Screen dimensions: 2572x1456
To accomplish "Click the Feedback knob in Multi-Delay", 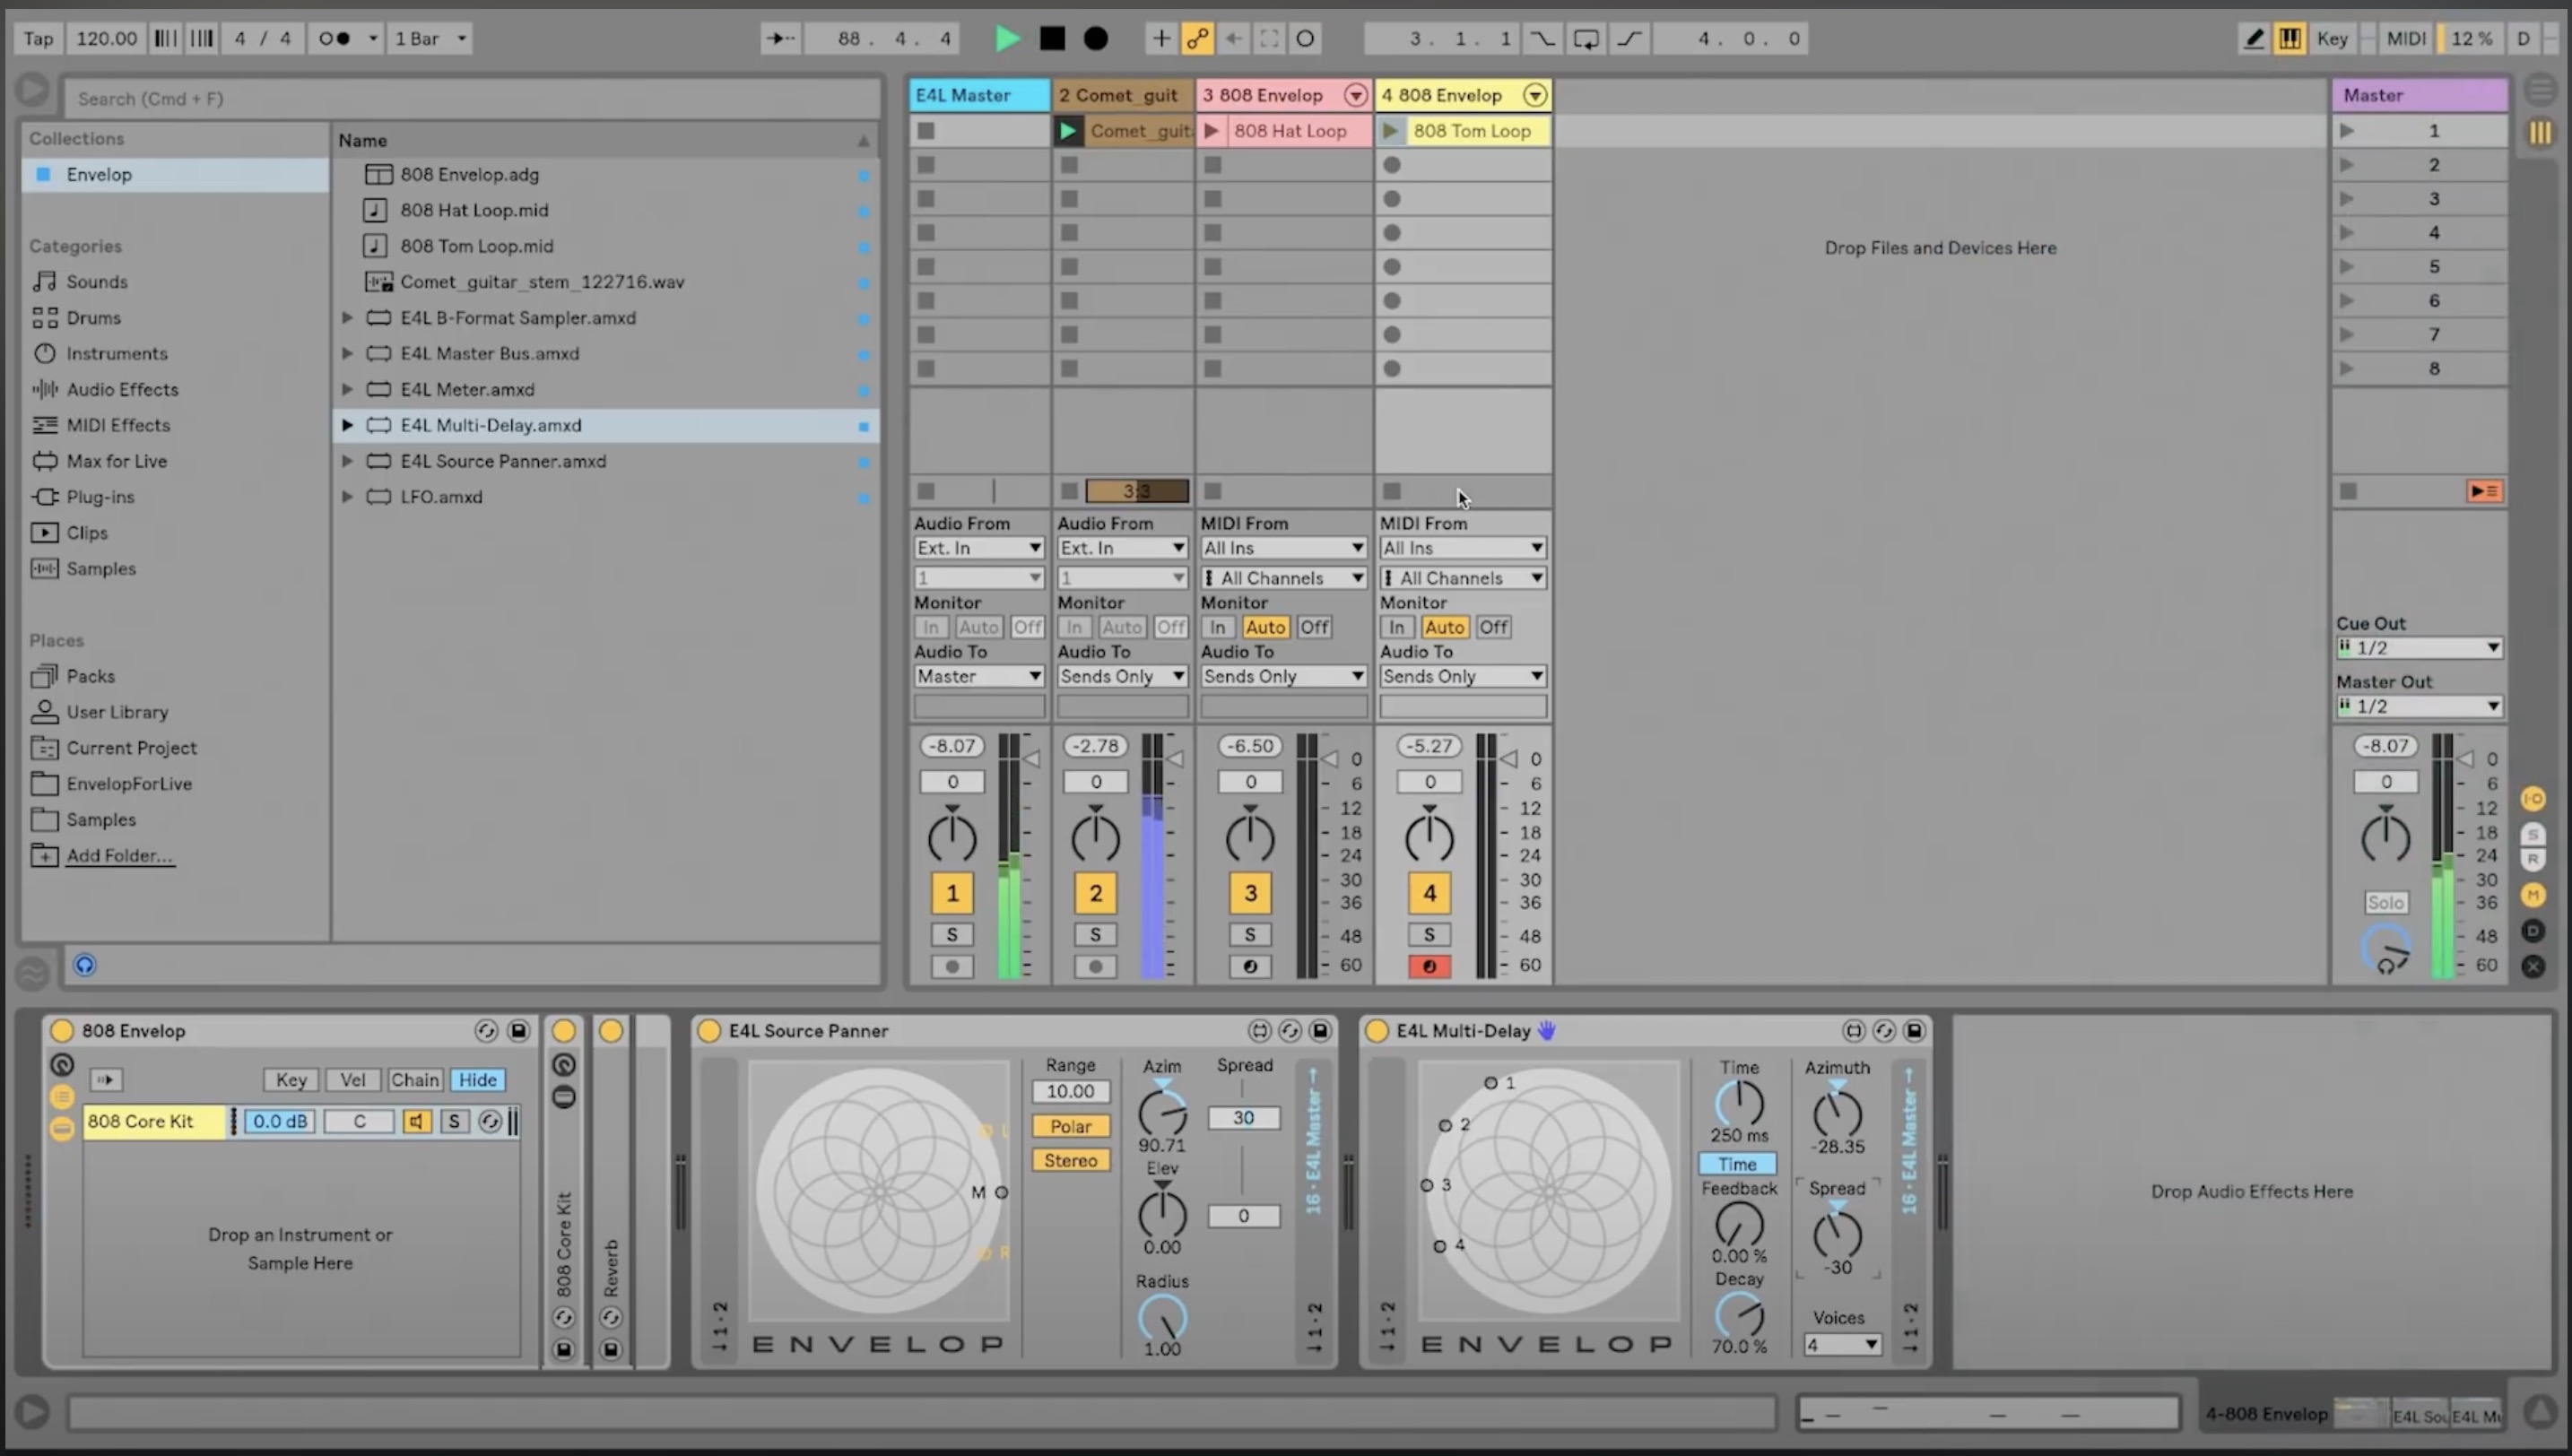I will (x=1738, y=1224).
